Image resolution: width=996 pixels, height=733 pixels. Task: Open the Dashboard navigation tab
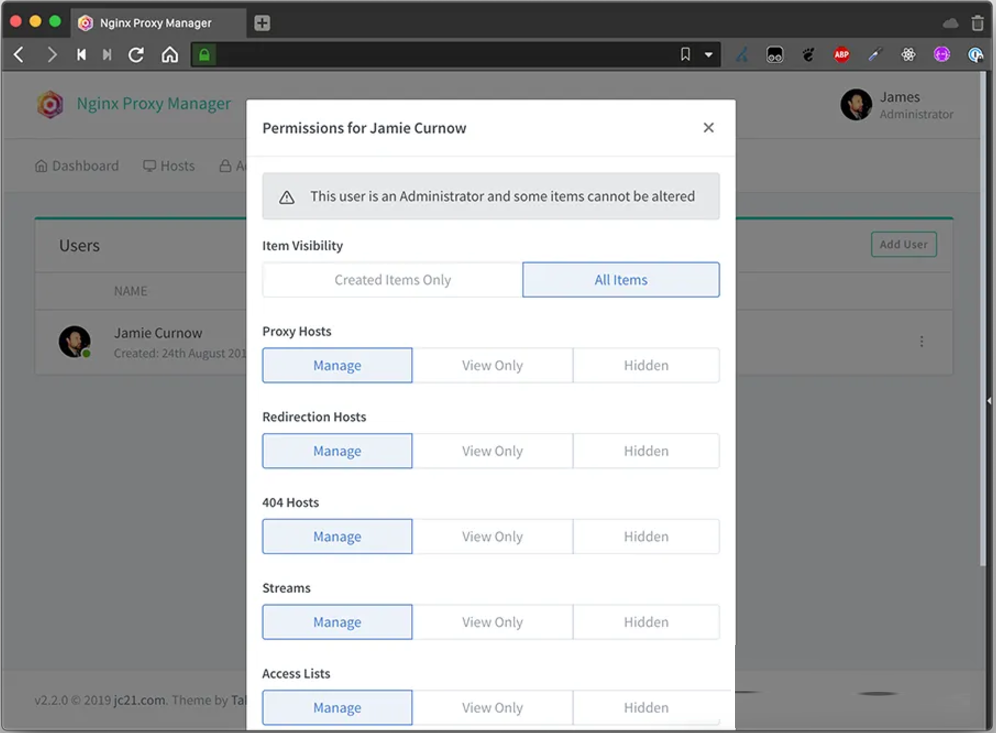point(77,166)
